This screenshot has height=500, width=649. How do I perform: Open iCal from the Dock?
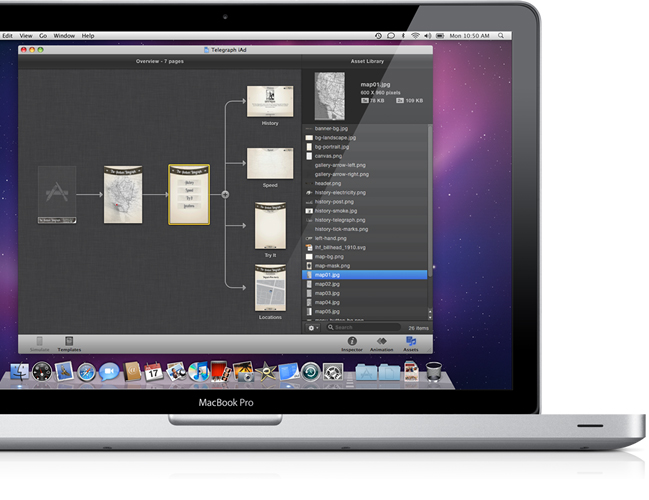[x=154, y=371]
